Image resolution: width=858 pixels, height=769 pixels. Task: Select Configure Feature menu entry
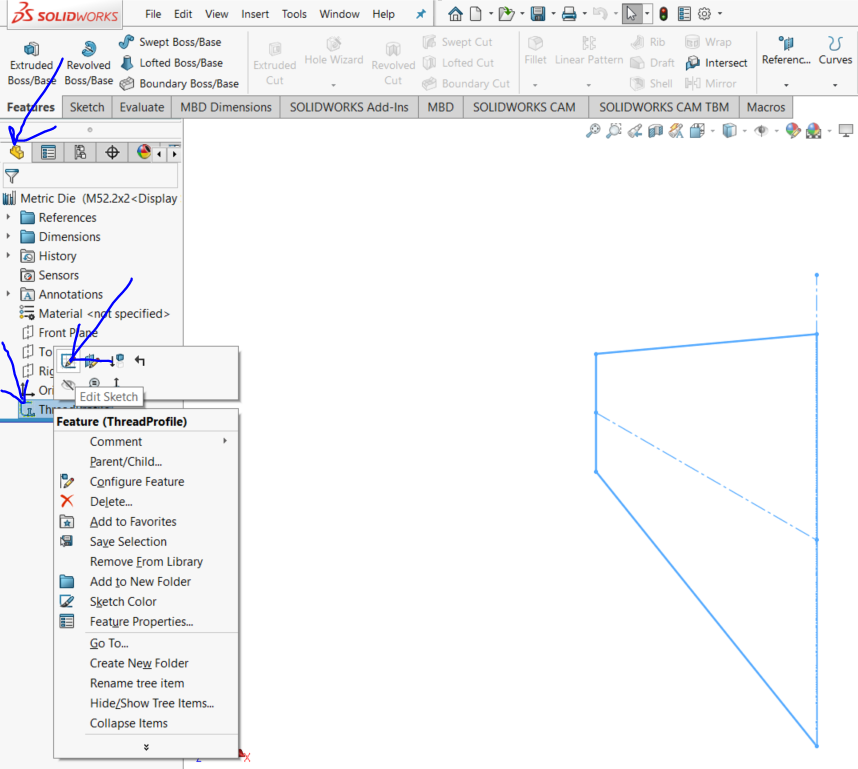(146, 482)
